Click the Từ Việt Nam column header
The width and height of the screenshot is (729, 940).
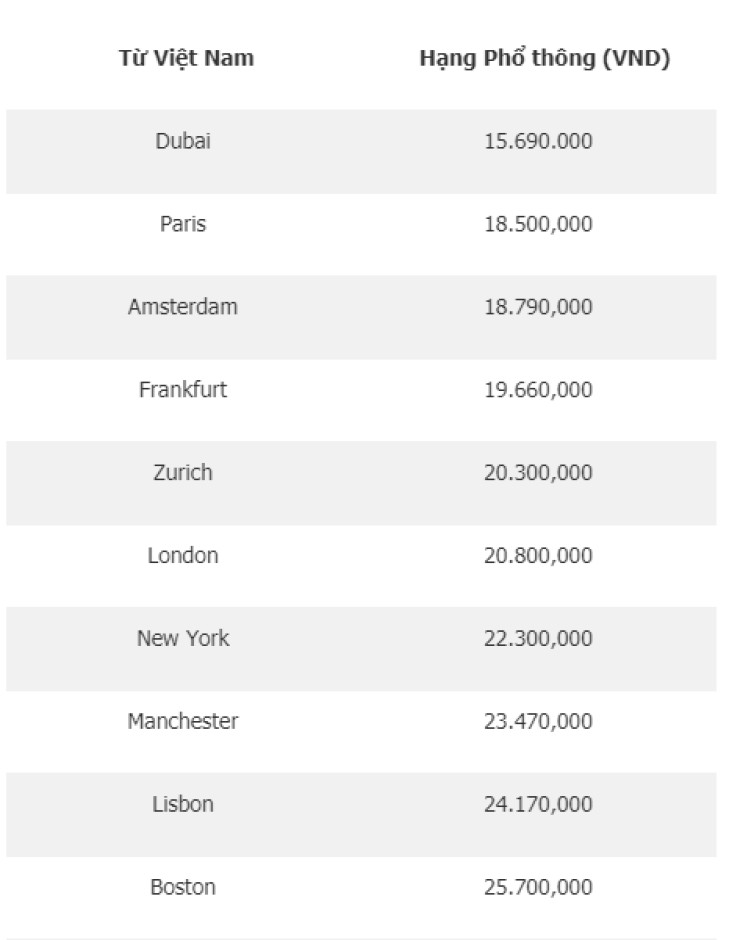pyautogui.click(x=186, y=58)
